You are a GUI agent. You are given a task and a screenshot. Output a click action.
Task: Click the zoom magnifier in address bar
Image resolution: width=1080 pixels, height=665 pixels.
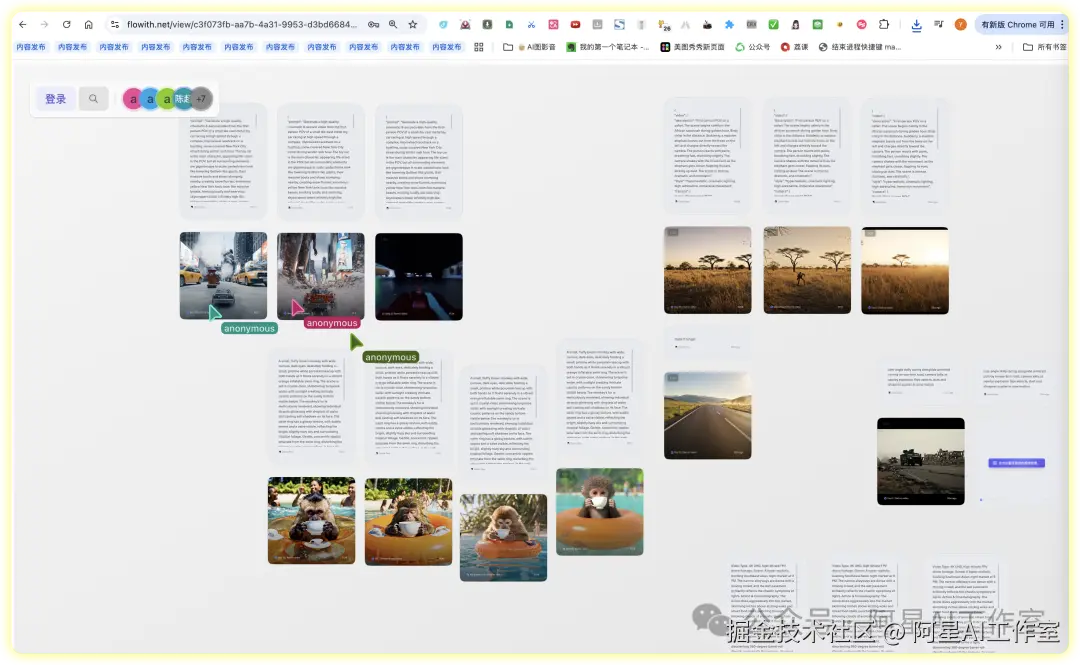click(393, 24)
